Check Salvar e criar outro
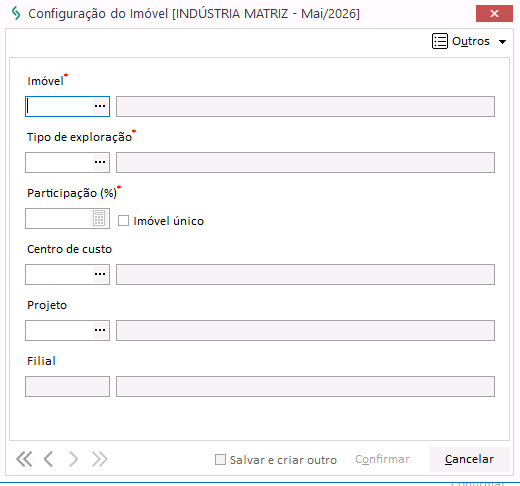Image resolution: width=520 pixels, height=486 pixels. coord(220,460)
